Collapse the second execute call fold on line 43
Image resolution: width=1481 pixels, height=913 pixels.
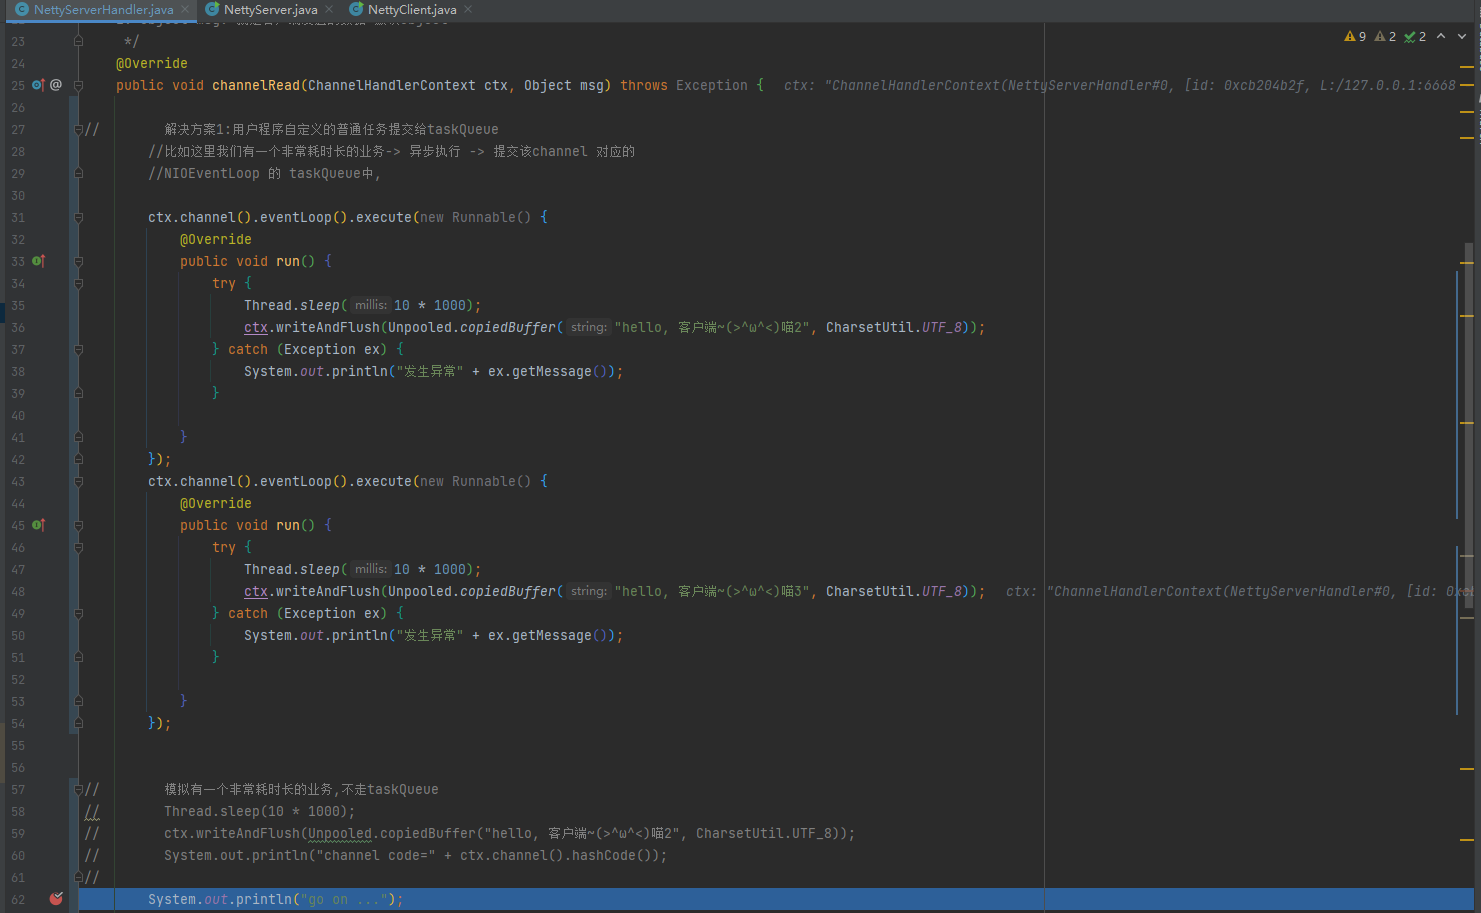point(78,481)
